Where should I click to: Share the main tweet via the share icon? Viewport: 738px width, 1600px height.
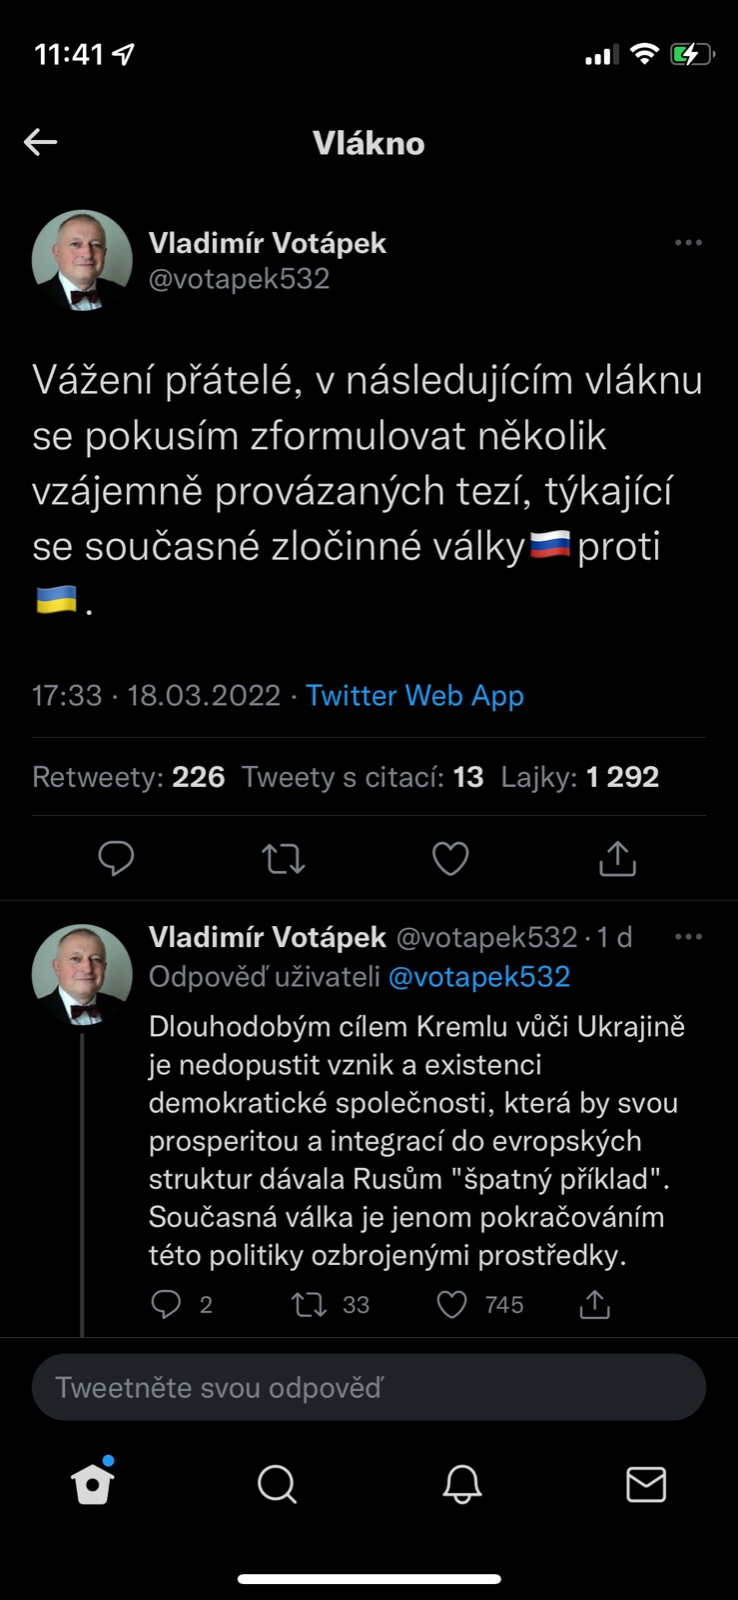pos(617,858)
